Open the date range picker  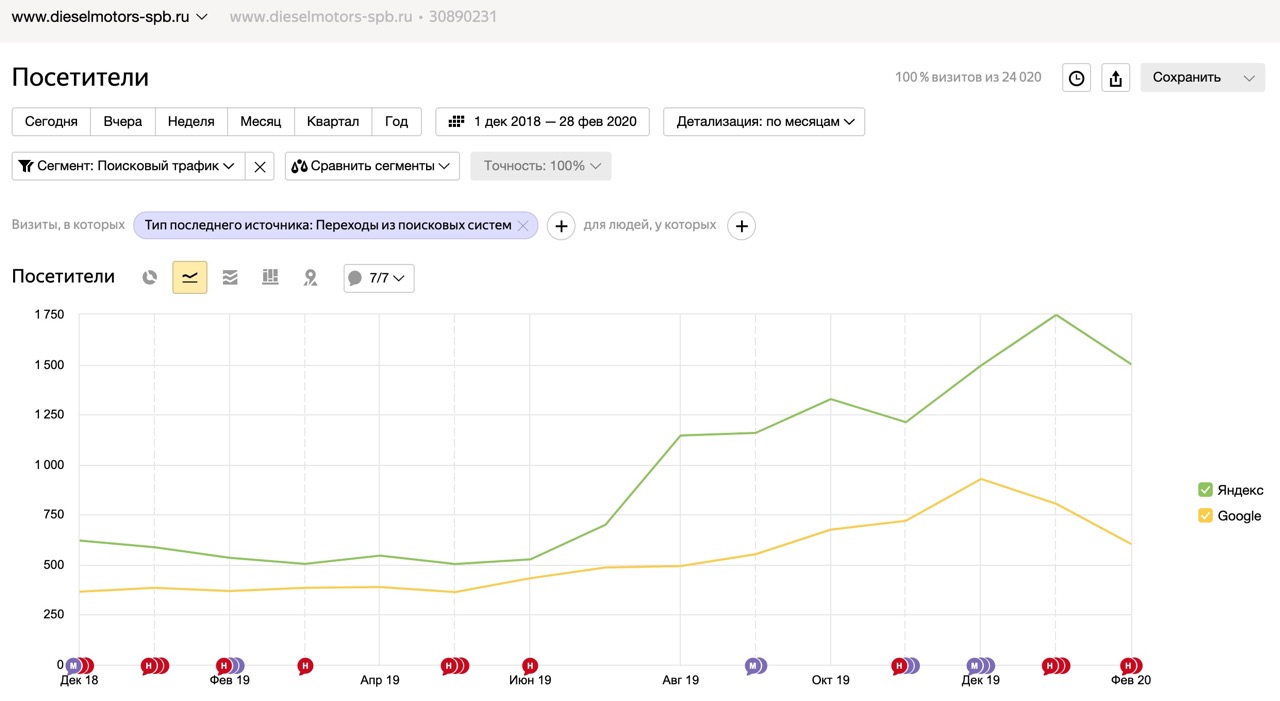pyautogui.click(x=543, y=122)
